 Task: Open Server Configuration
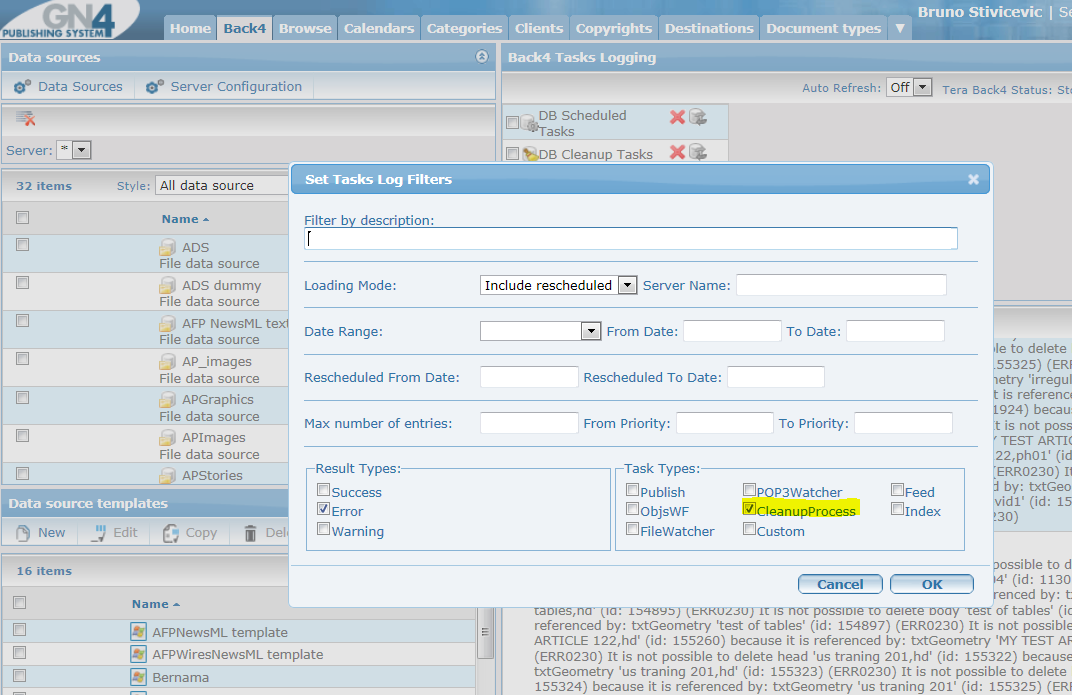coord(224,87)
